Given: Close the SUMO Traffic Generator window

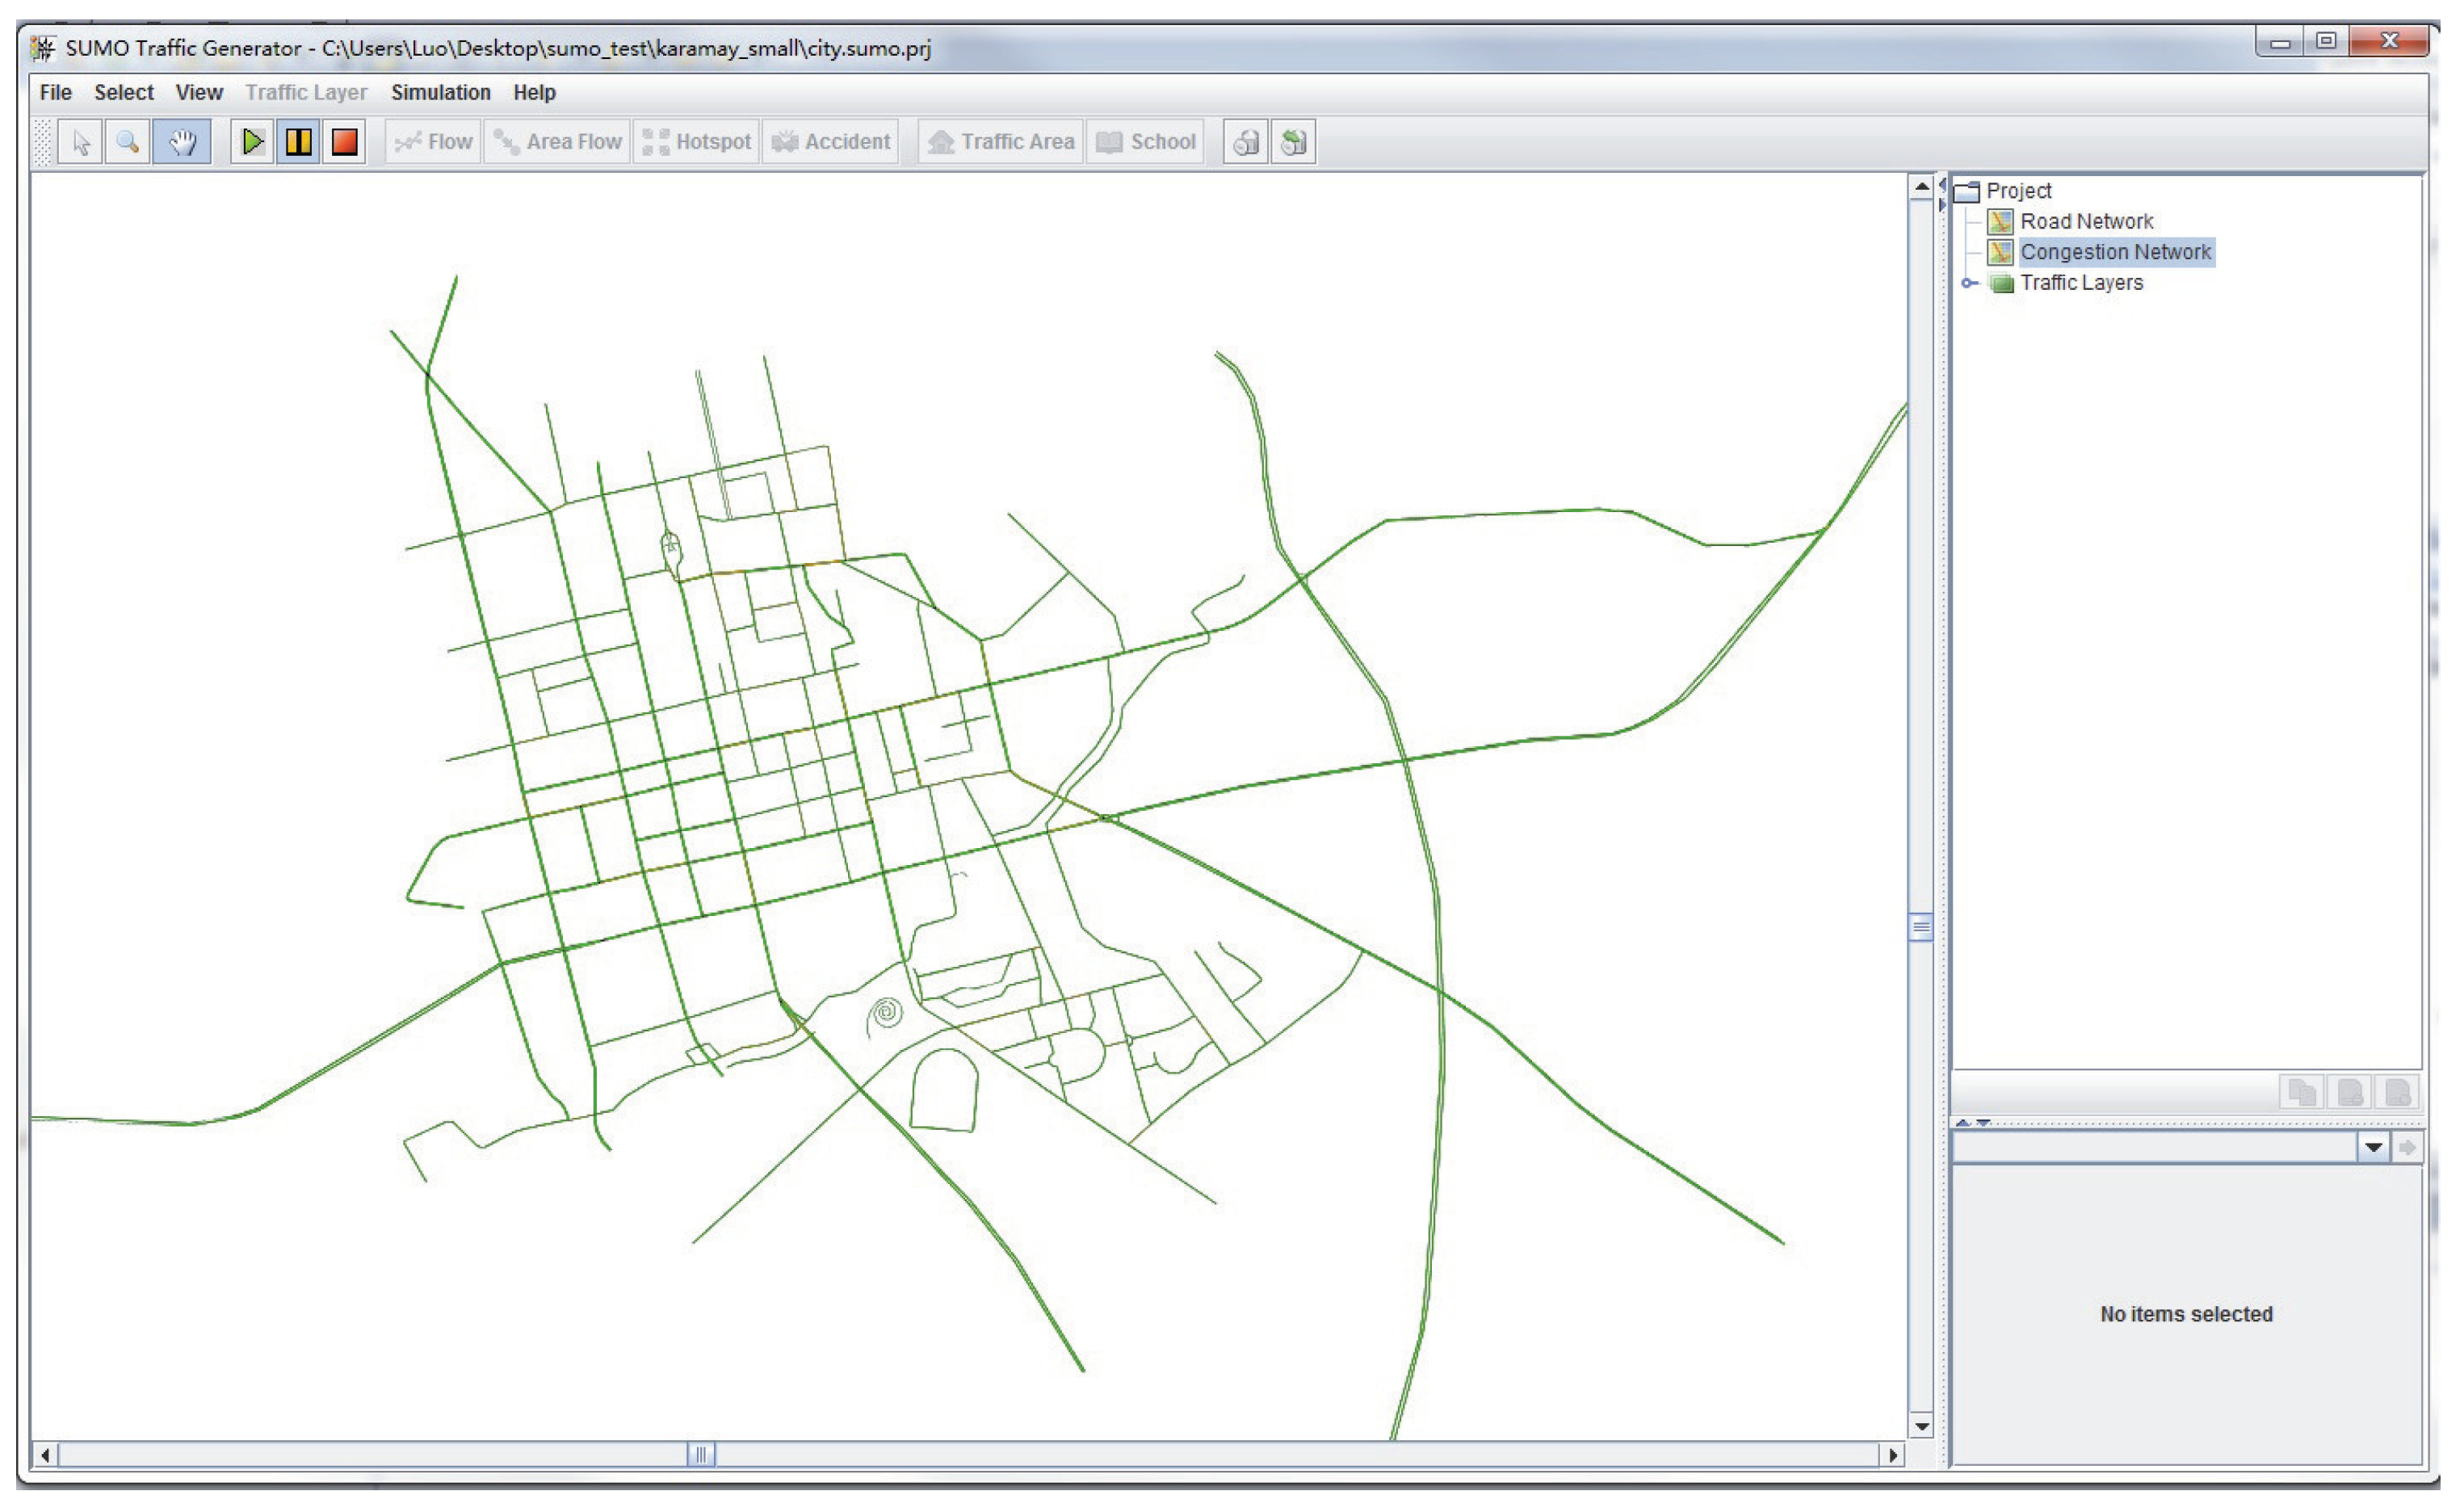Looking at the screenshot, I should tap(2389, 41).
